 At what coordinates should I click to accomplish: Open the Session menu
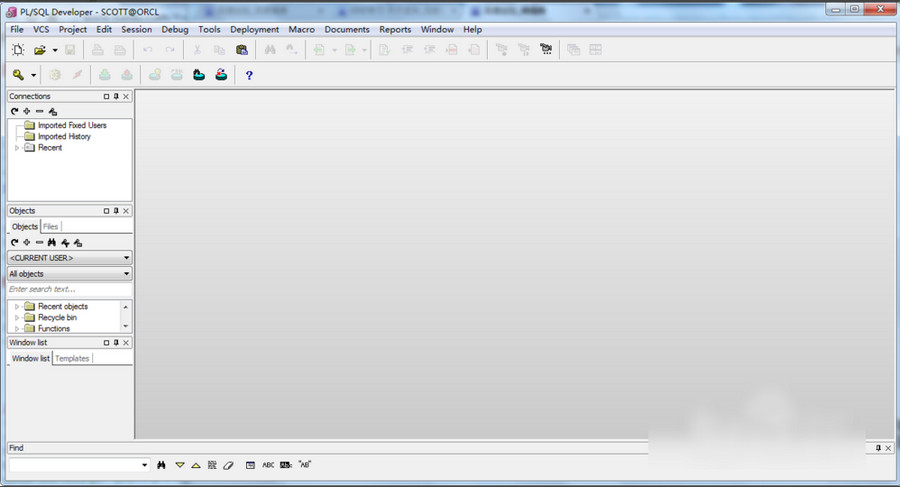click(x=136, y=30)
